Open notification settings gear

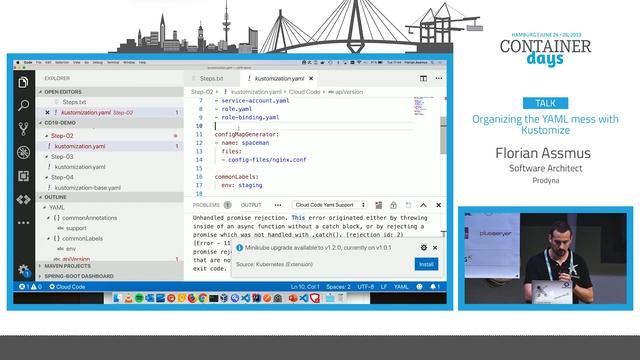click(424, 248)
